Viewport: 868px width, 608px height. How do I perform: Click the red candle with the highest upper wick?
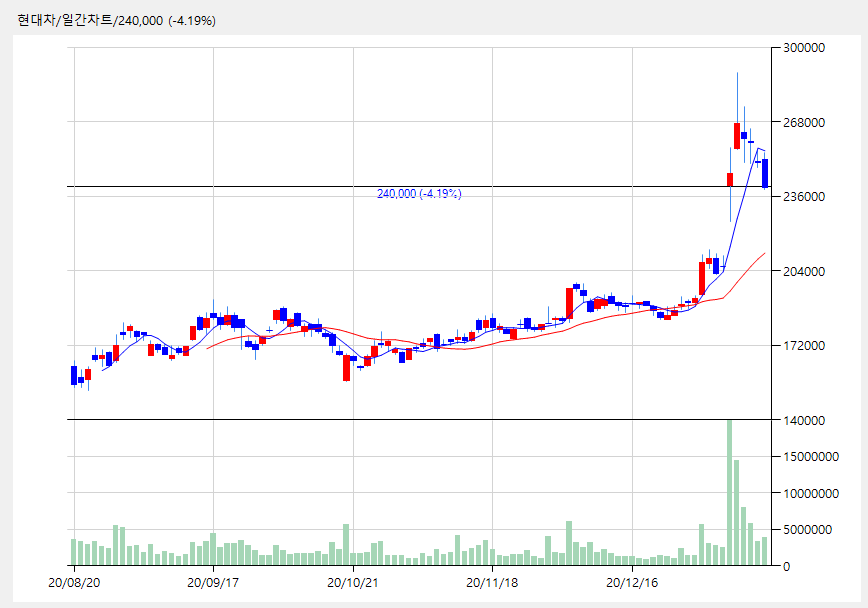point(737,136)
